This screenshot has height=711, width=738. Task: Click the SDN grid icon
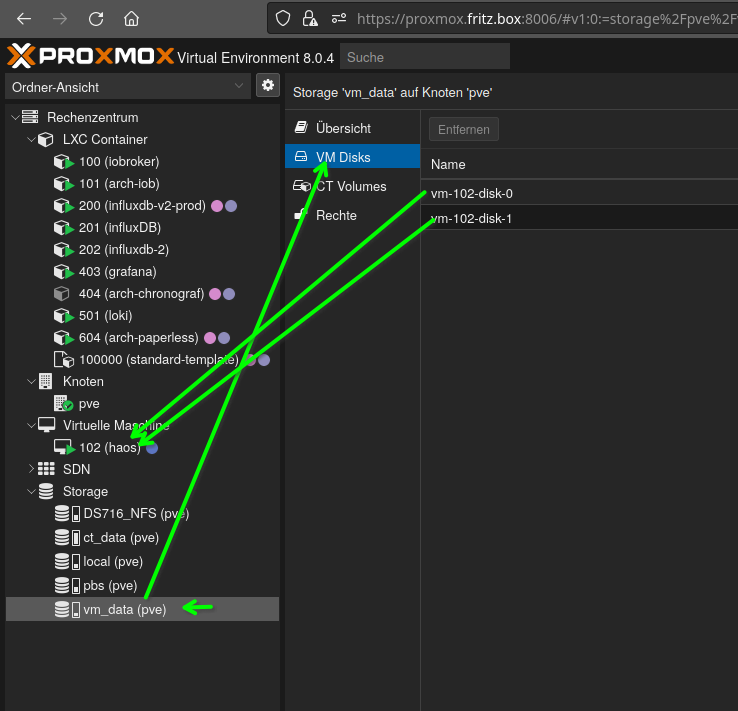pyautogui.click(x=46, y=469)
